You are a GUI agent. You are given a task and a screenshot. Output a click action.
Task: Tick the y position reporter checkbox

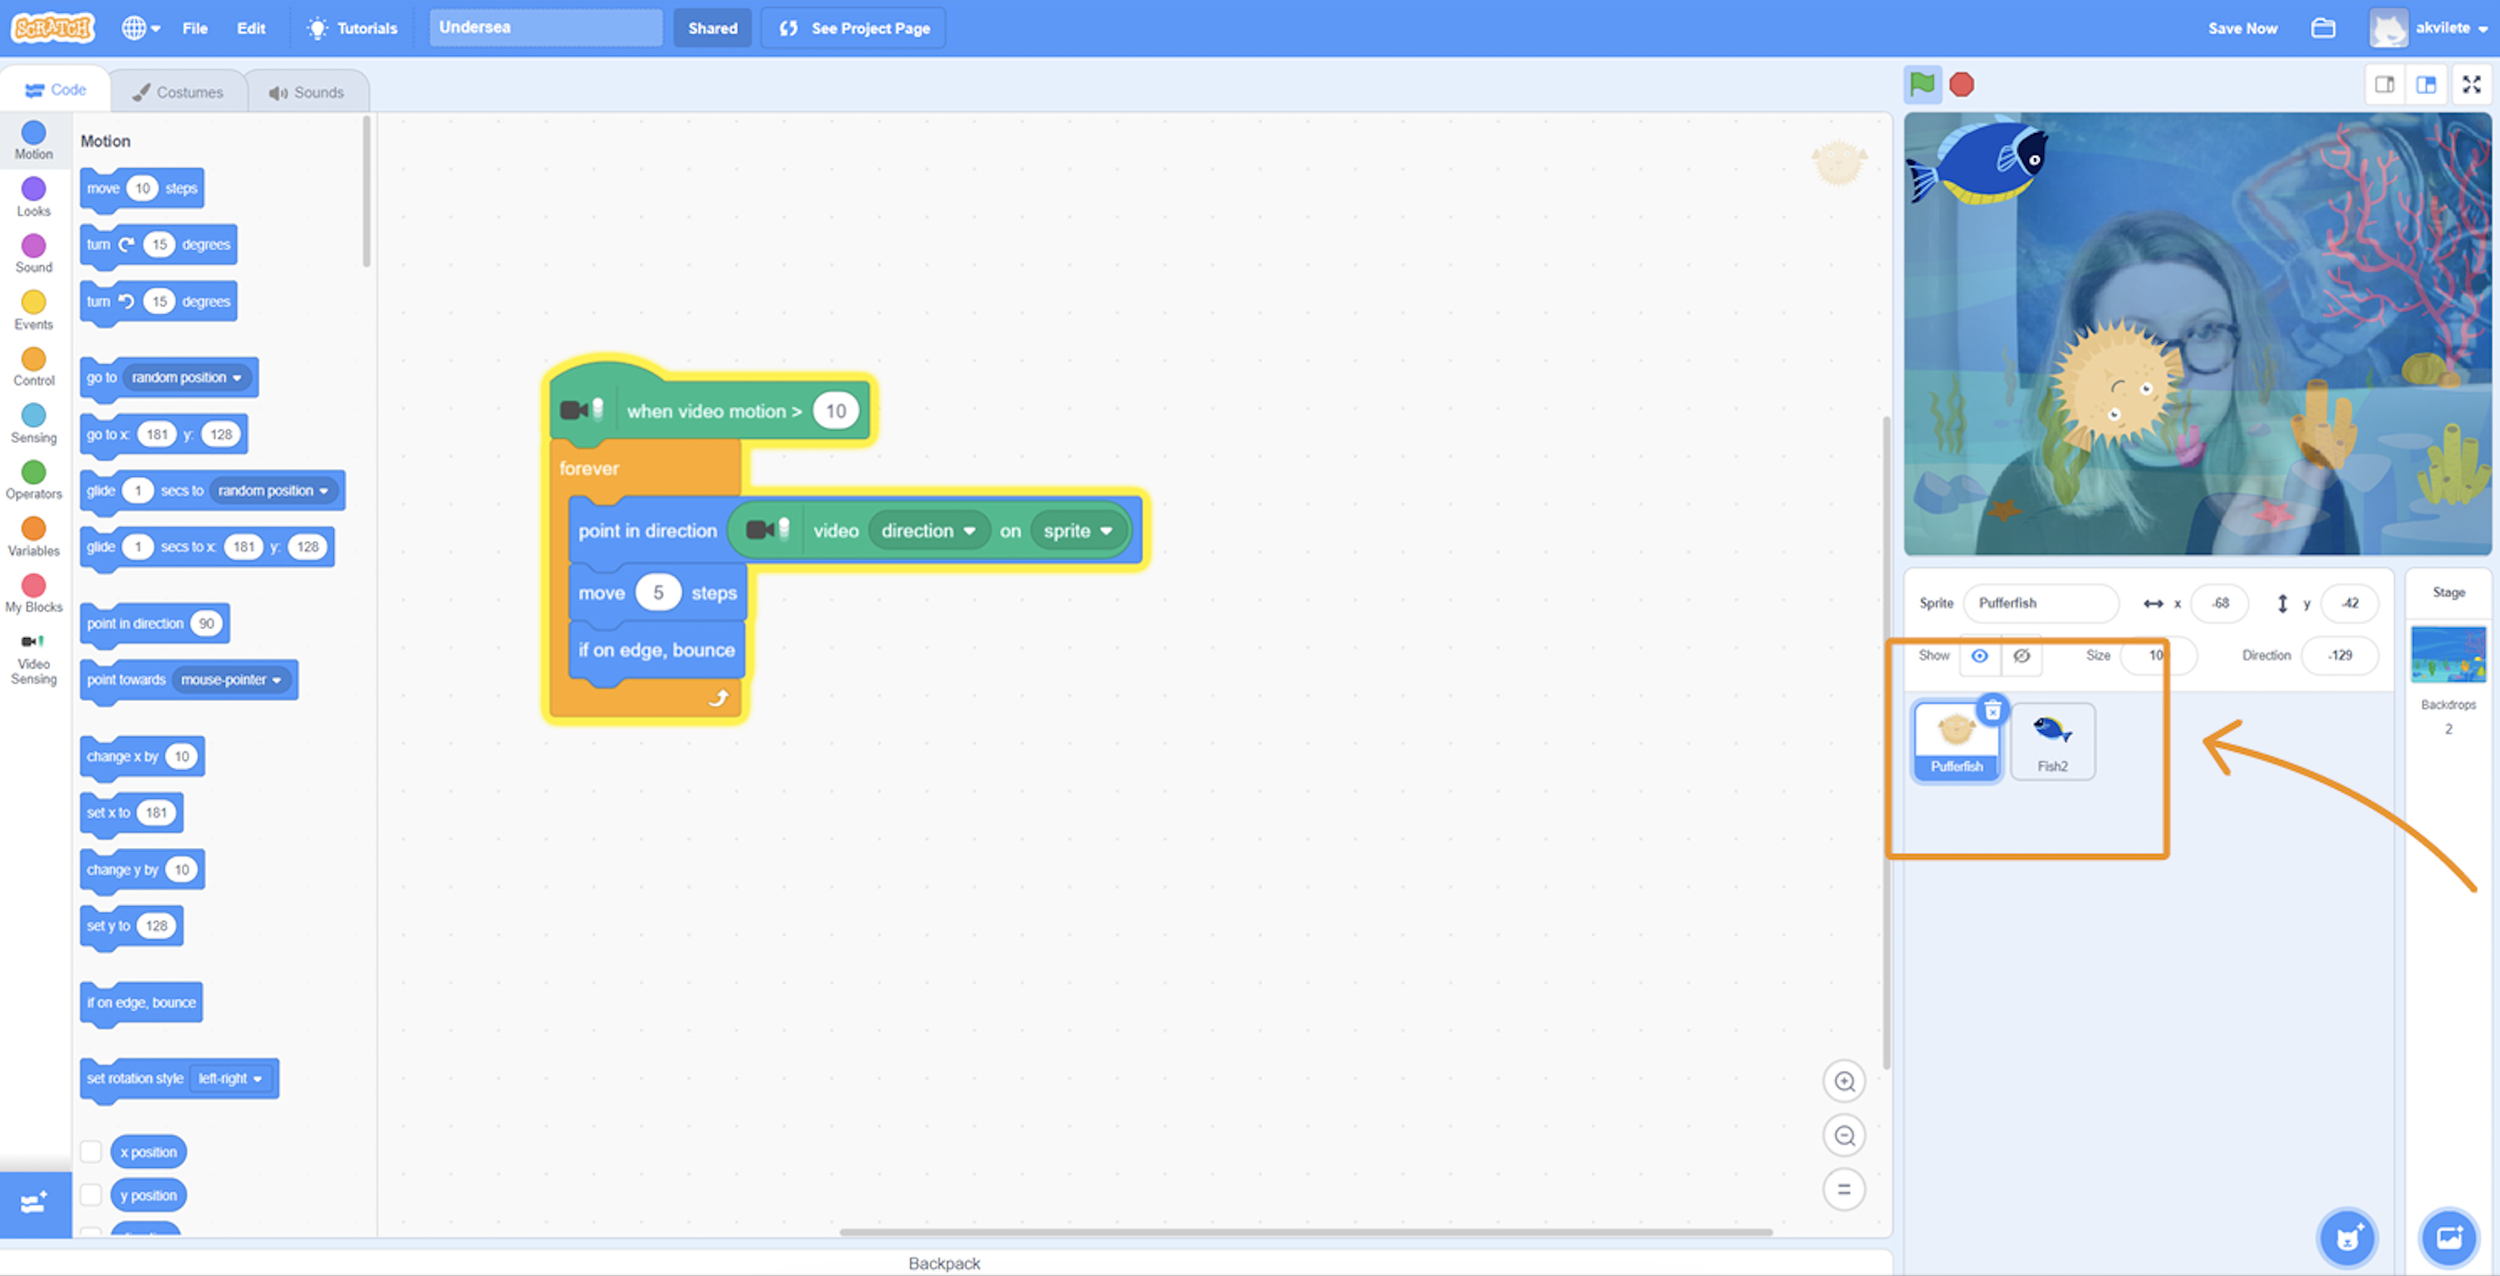pyautogui.click(x=91, y=1195)
